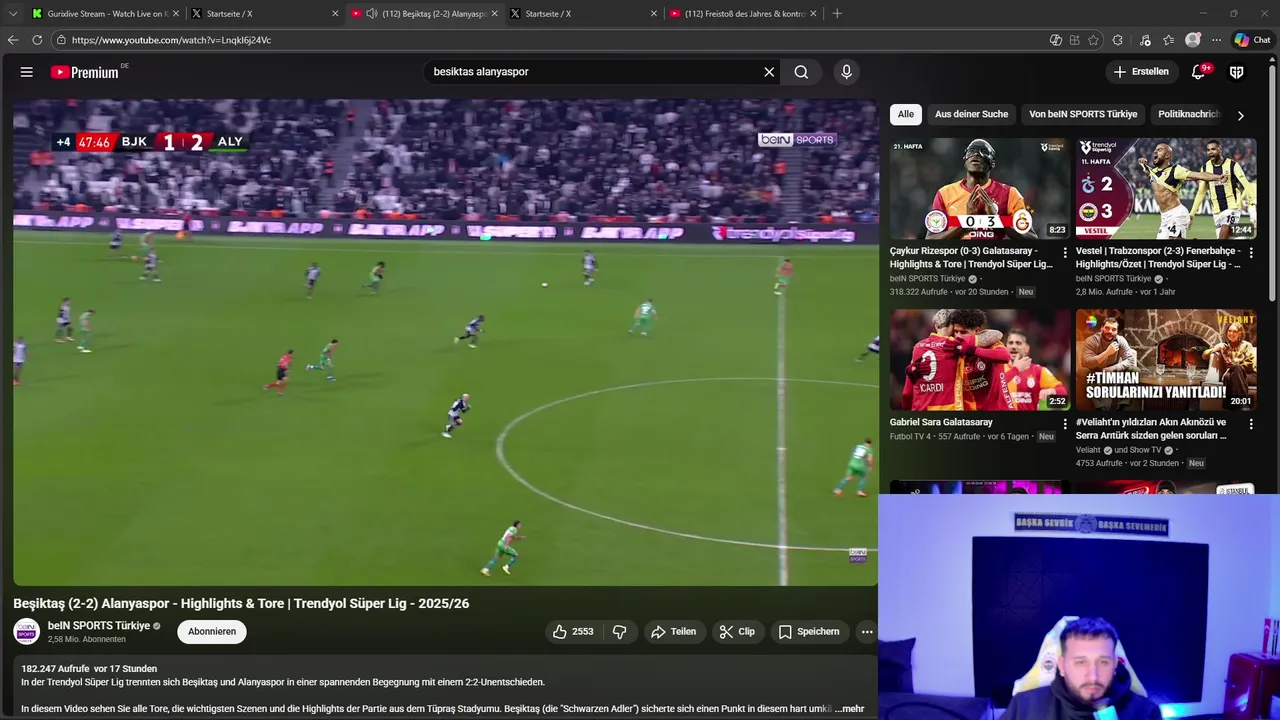This screenshot has height=720, width=1280.
Task: Click title Gabriel Sara Galatasaray
Action: (x=941, y=422)
